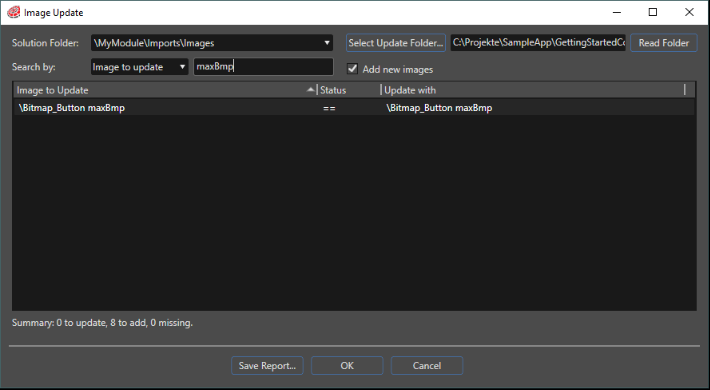Select the \Bitmap_Button maxBmp row
Image resolution: width=710 pixels, height=390 pixels.
[354, 108]
